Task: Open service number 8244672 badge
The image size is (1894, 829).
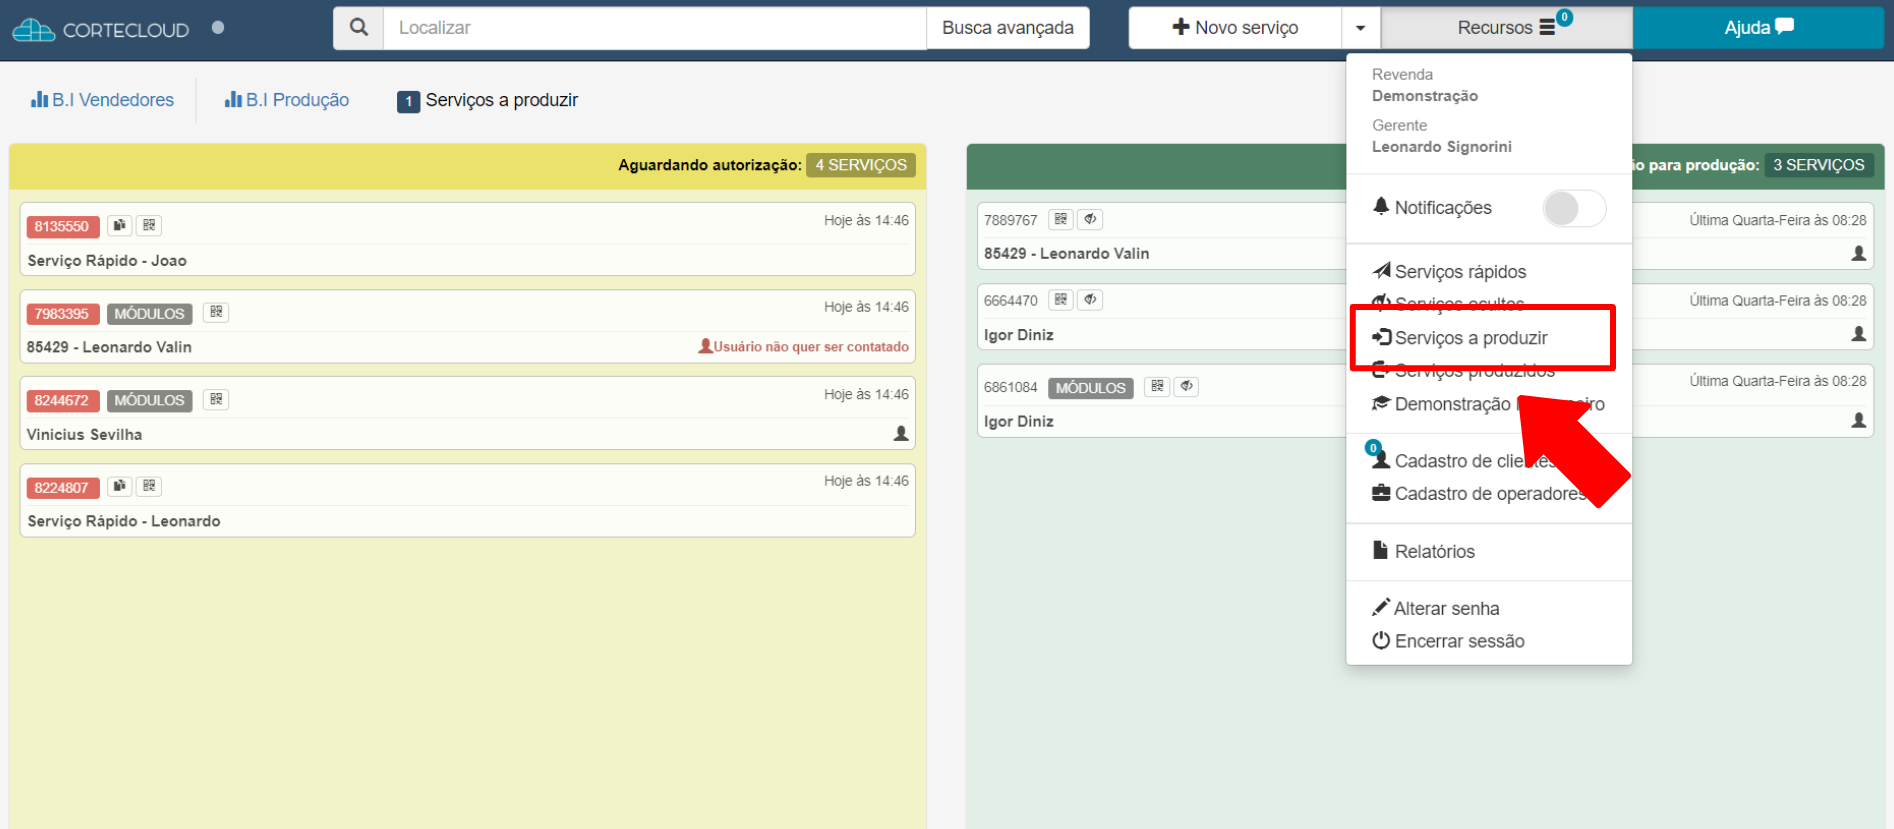Action: 62,401
